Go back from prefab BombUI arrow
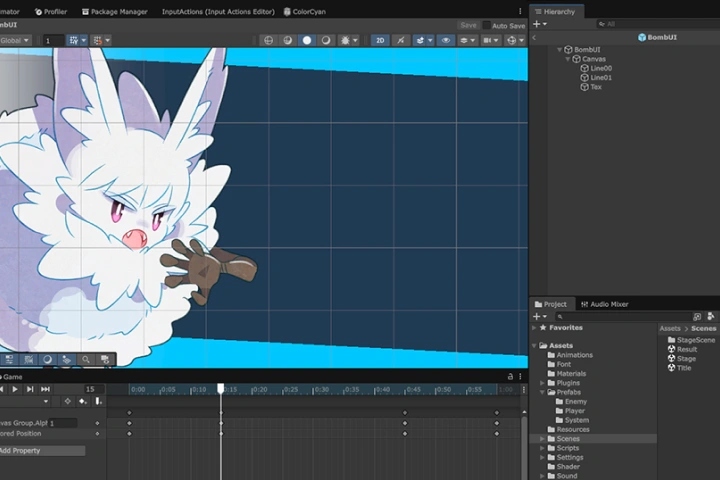Viewport: 720px width, 480px height. (x=534, y=37)
